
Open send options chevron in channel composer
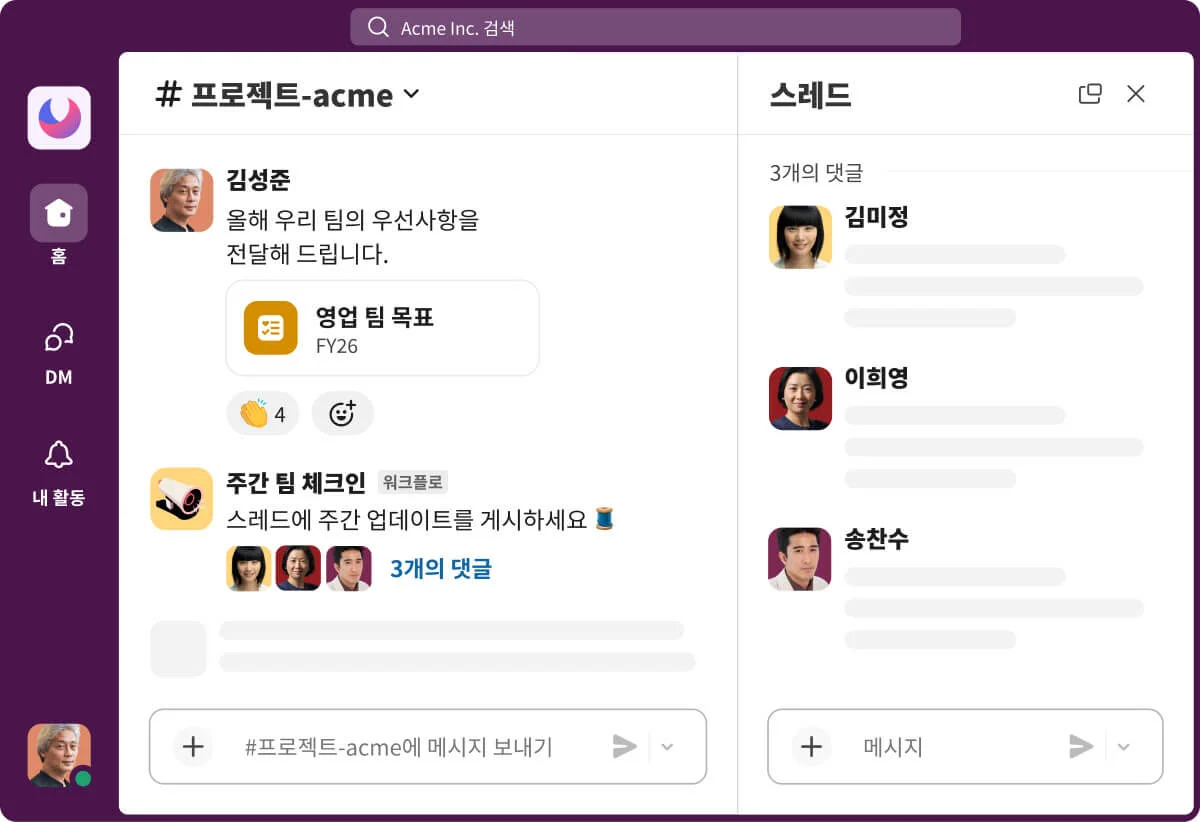pyautogui.click(x=668, y=747)
